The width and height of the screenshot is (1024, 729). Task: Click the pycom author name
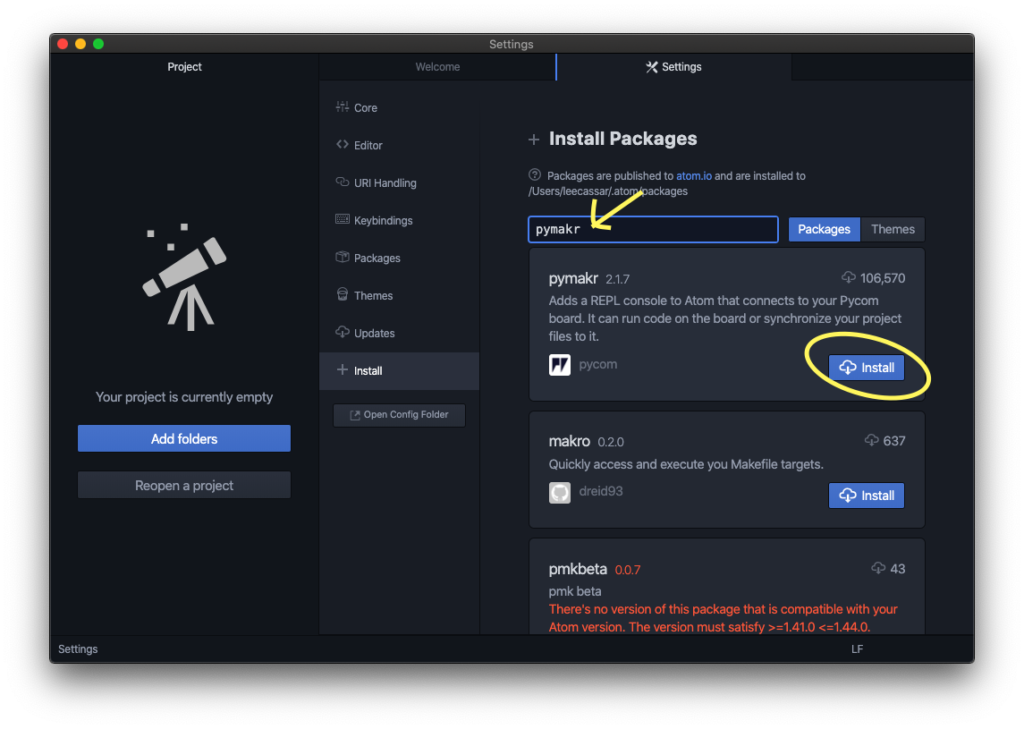598,364
